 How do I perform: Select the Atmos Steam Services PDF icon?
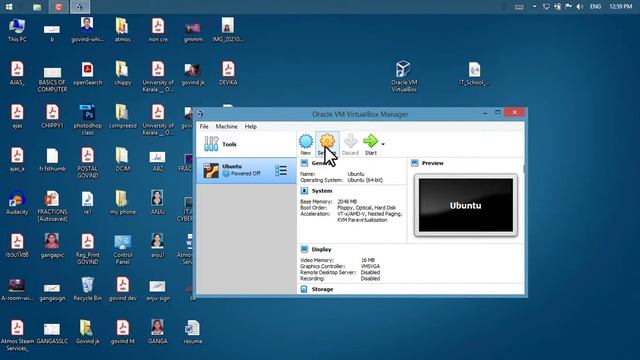[17, 336]
